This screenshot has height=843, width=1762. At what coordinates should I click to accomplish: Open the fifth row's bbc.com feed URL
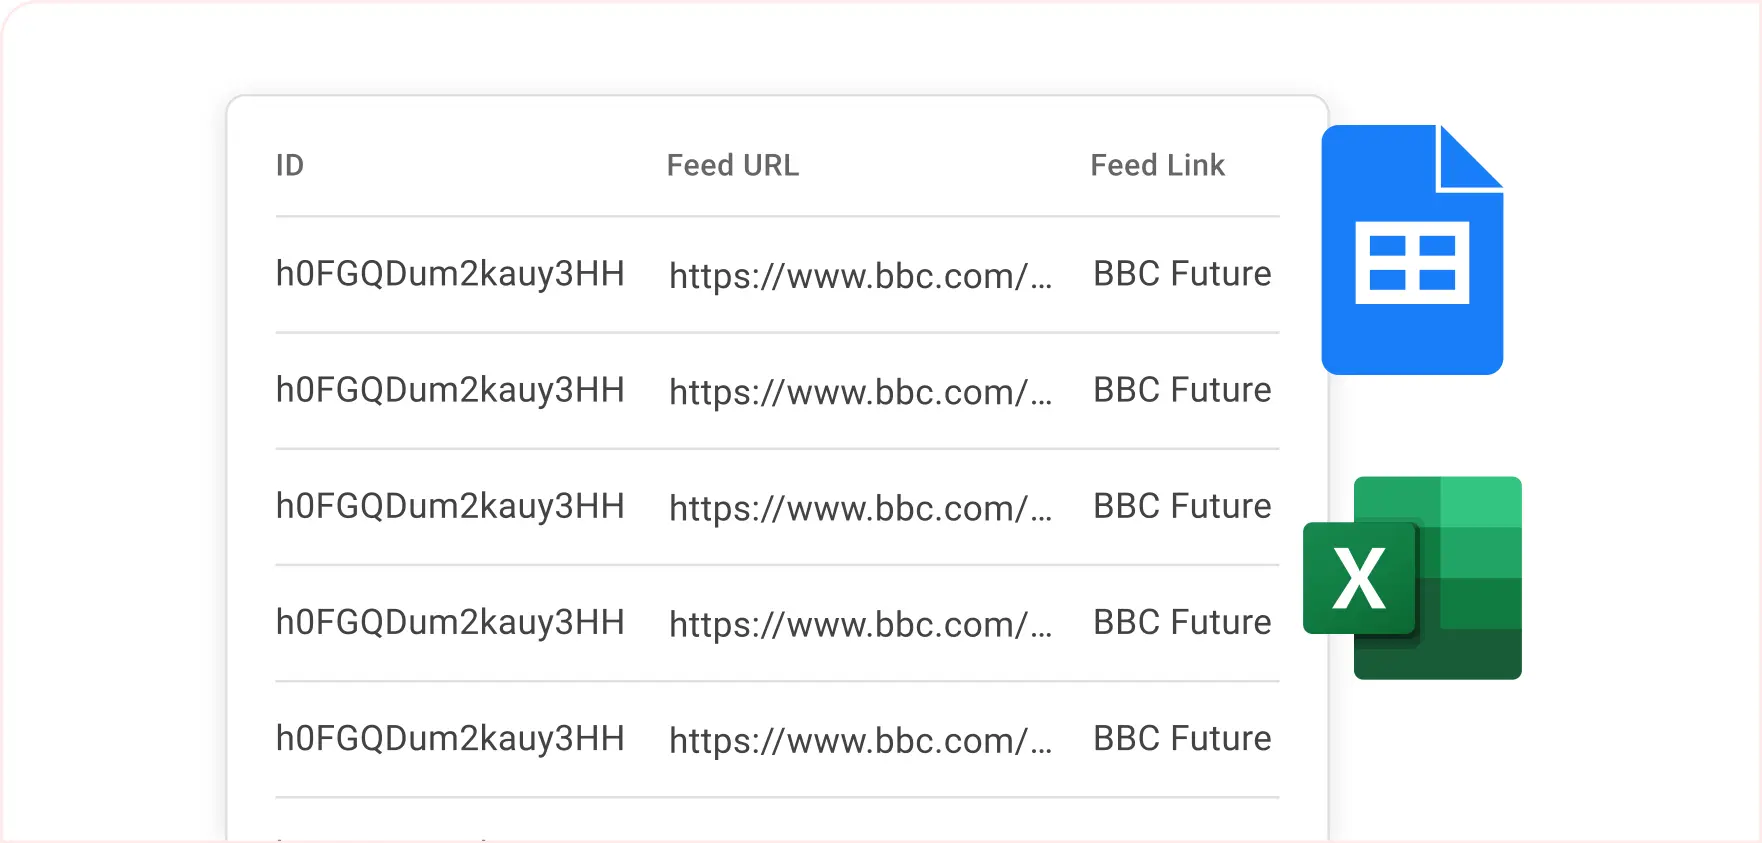click(860, 740)
